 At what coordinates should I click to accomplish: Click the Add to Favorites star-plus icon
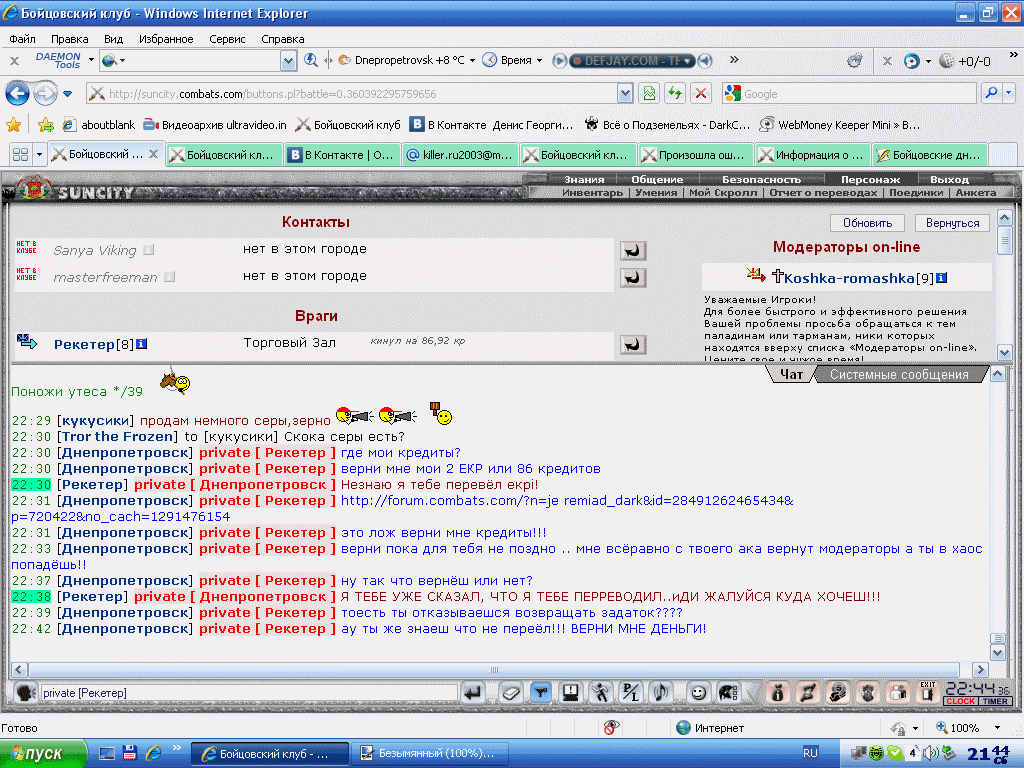[x=45, y=124]
